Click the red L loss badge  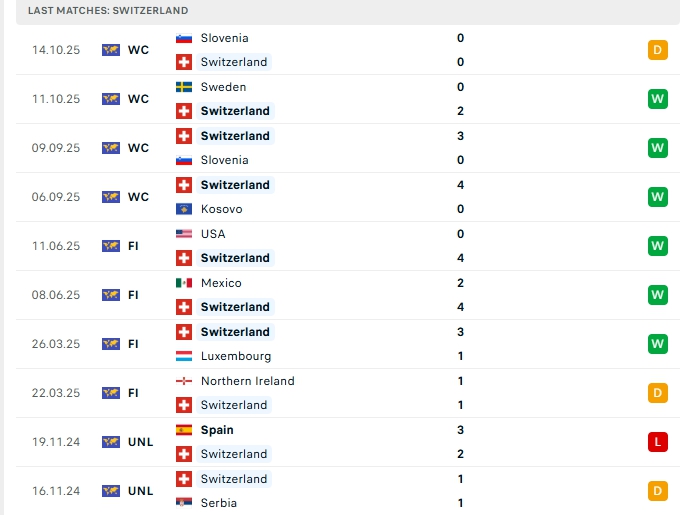[x=657, y=442]
